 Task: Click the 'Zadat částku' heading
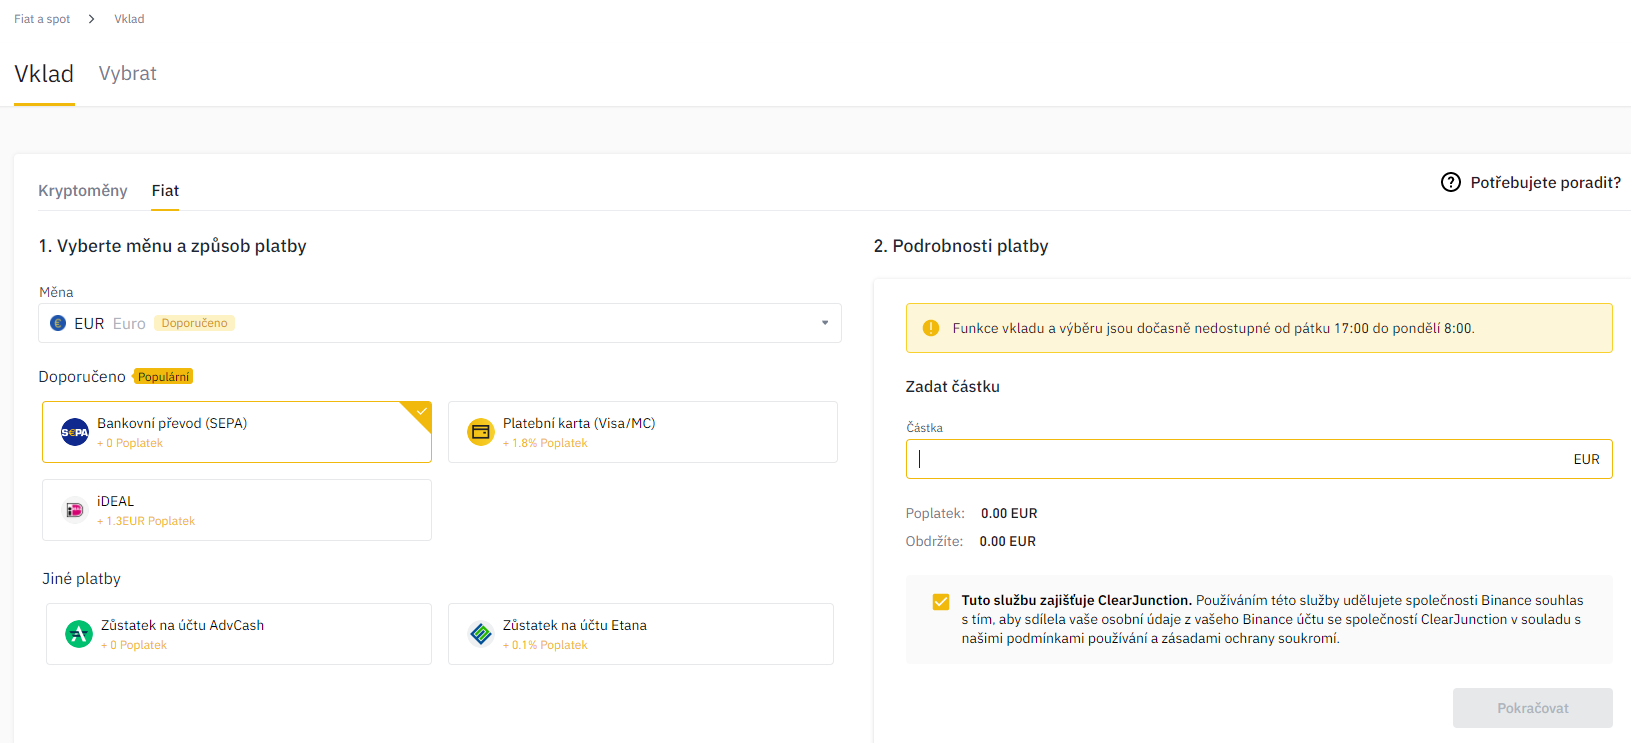click(x=953, y=387)
